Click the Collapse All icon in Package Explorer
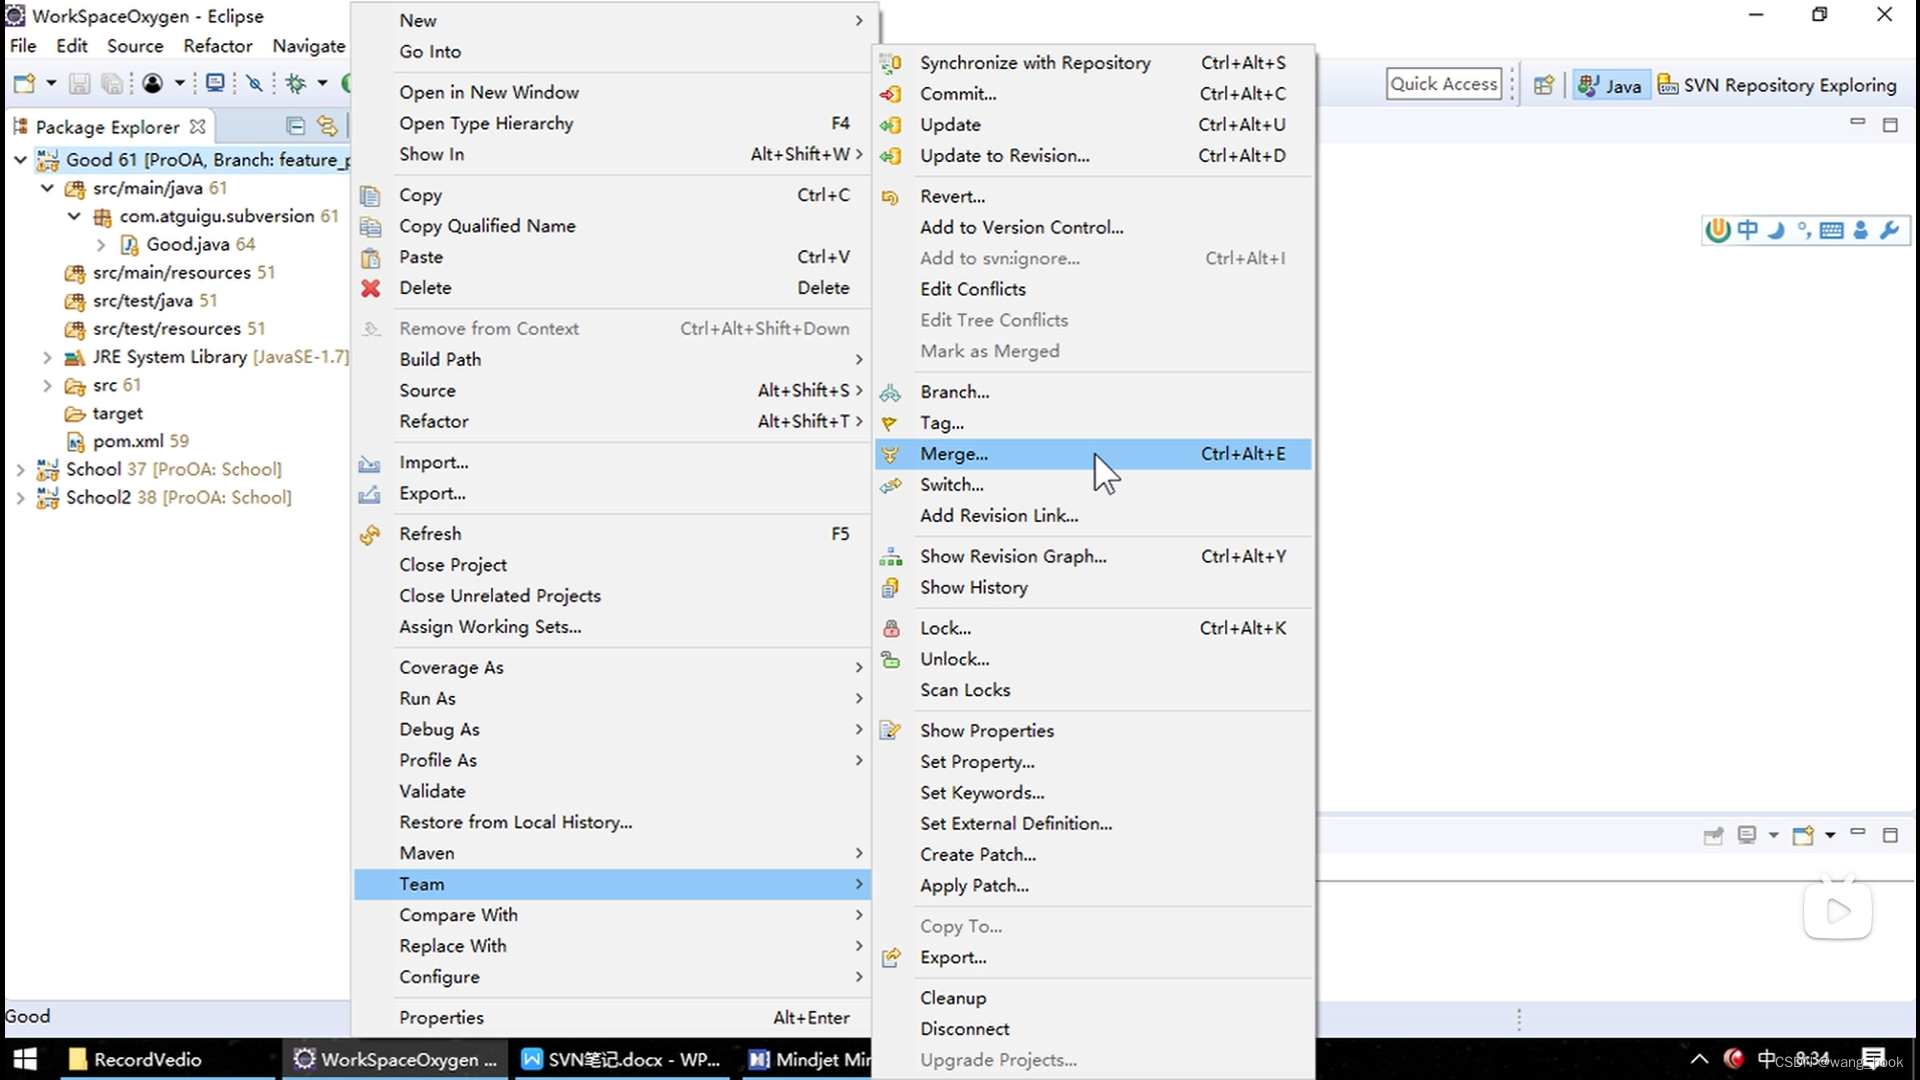 (295, 126)
